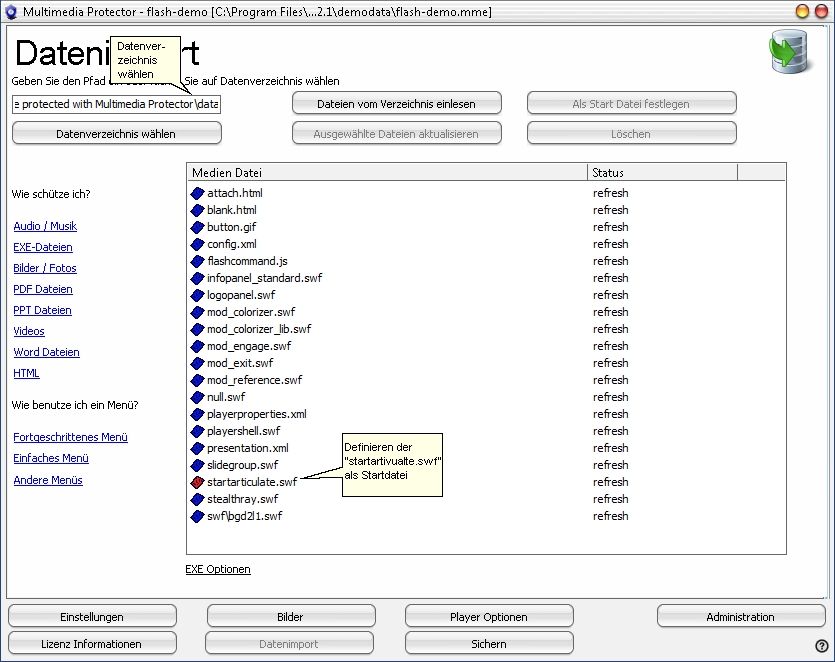The height and width of the screenshot is (662, 835).
Task: Follow the Fortgeschrittenes Menü link
Action: click(x=70, y=437)
